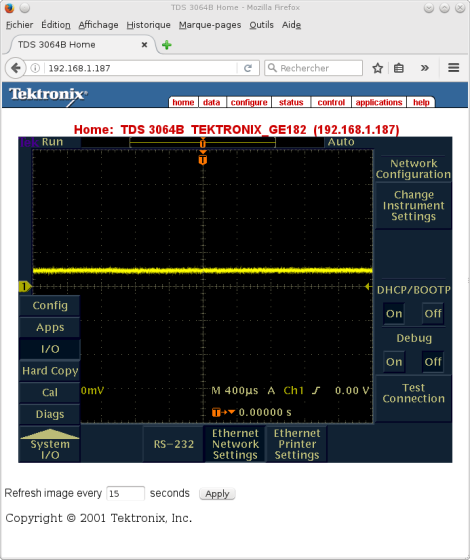Image resolution: width=470 pixels, height=560 pixels.
Task: Click the address bar showing 192.168.1.187
Action: tap(141, 68)
